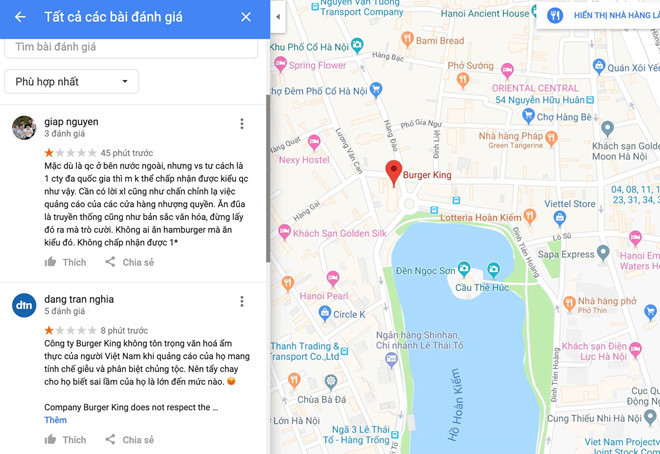This screenshot has width=660, height=454.
Task: Collapse the side panel with arrow tab
Action: [278, 17]
